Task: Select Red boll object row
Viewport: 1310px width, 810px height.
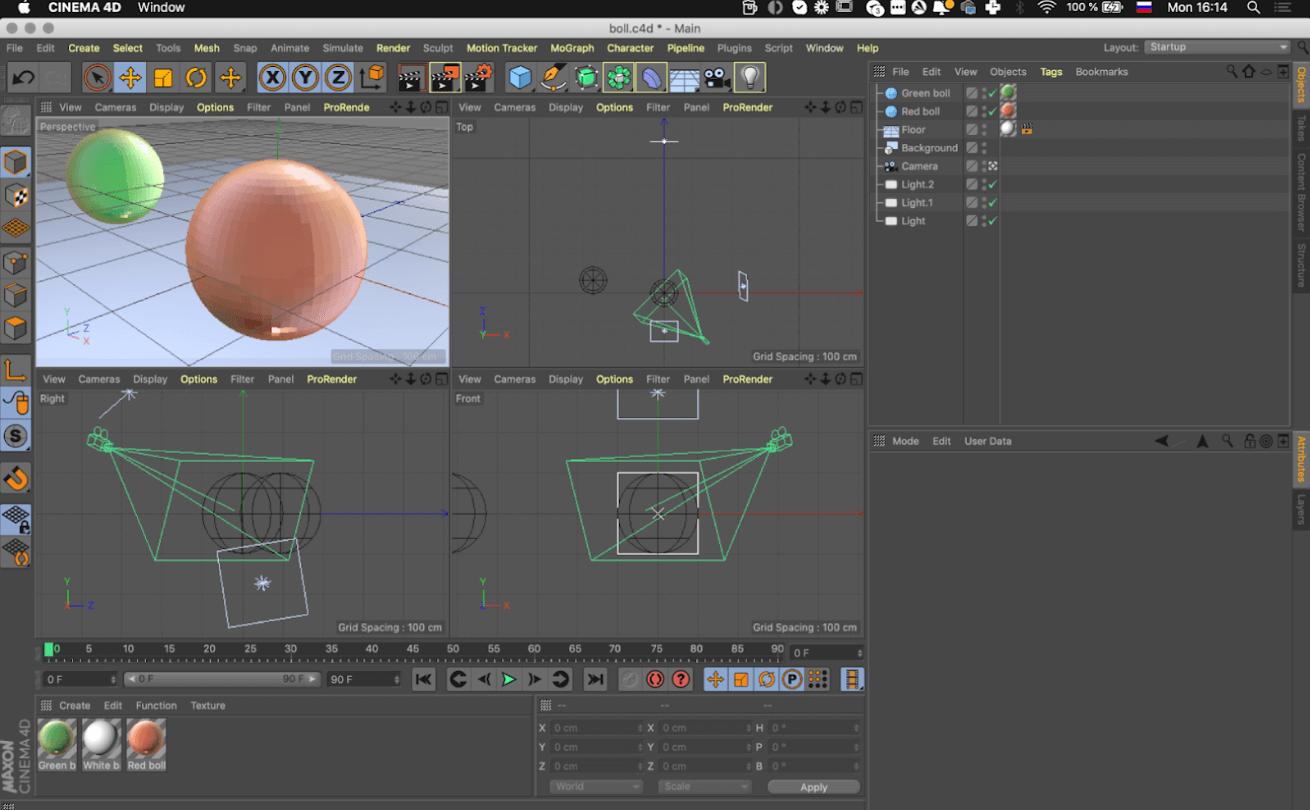Action: coord(920,111)
